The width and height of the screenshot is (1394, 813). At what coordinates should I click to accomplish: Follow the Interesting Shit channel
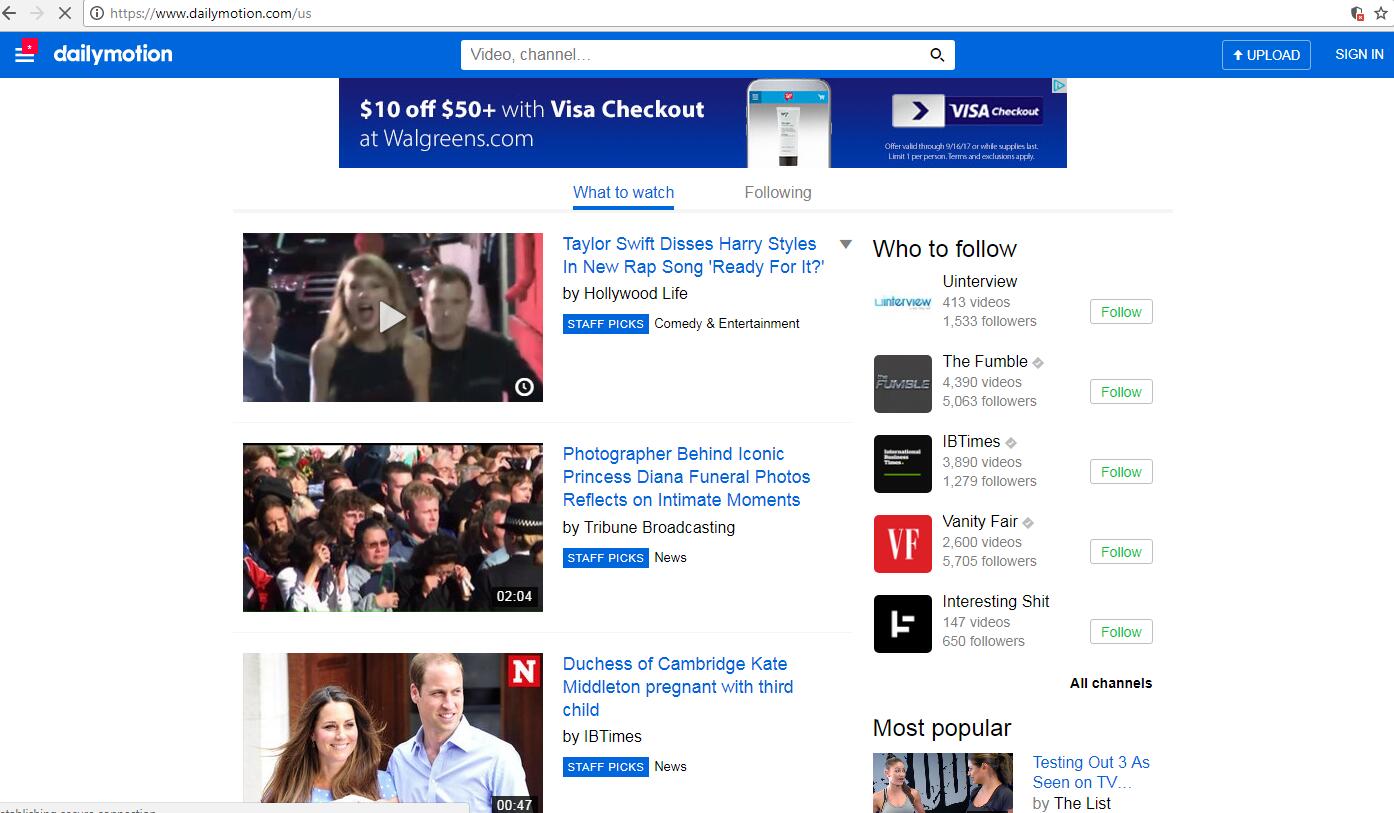1121,632
